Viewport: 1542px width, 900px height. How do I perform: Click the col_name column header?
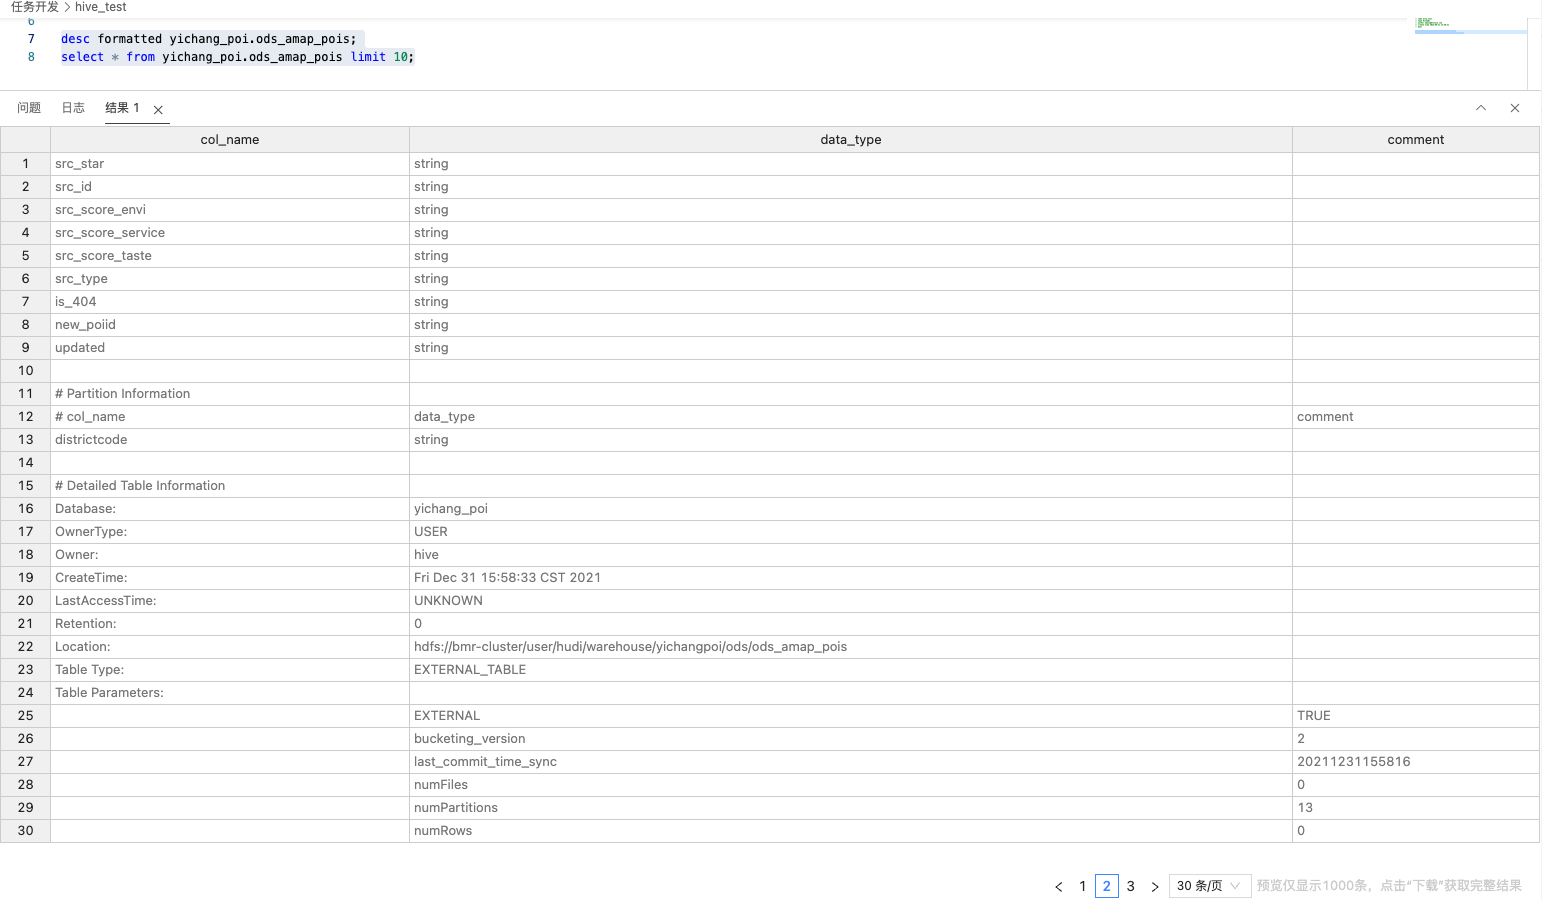pos(230,140)
